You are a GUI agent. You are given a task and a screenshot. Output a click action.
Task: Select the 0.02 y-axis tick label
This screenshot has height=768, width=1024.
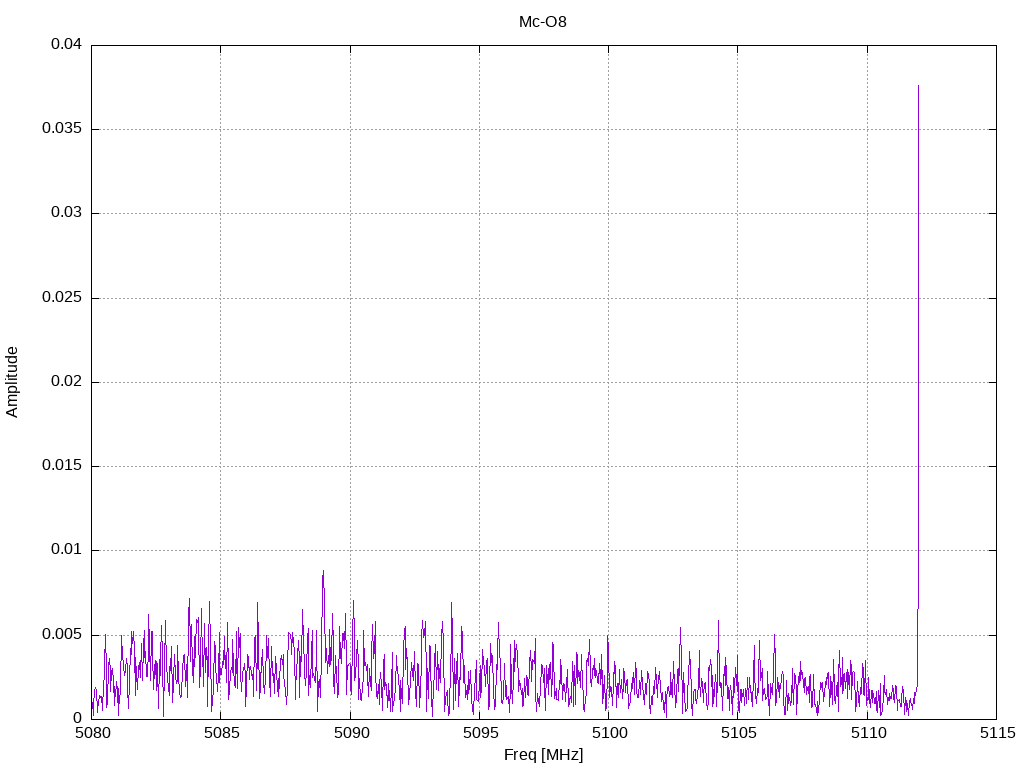(66, 382)
